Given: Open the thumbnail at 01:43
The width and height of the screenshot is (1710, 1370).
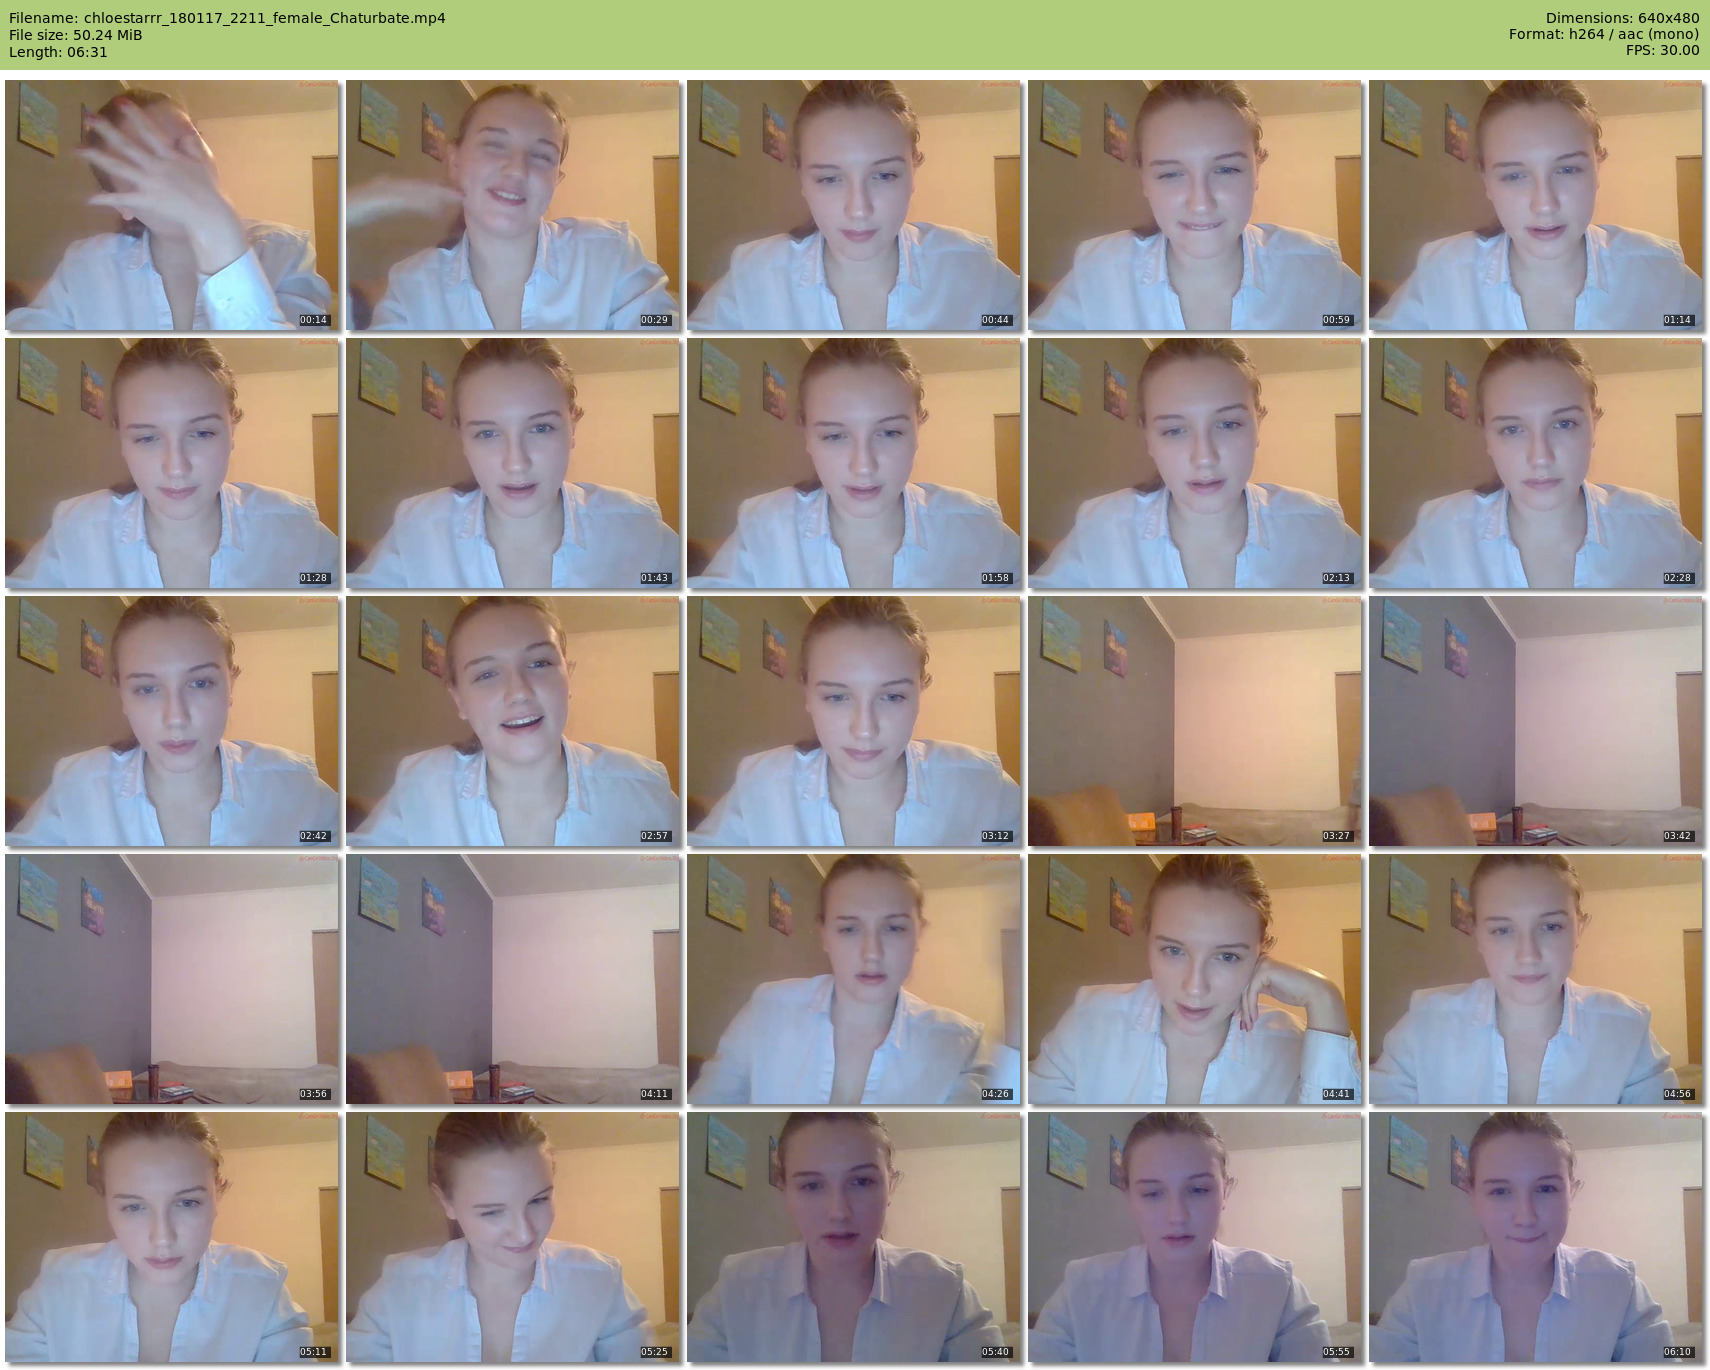Looking at the screenshot, I should (512, 463).
